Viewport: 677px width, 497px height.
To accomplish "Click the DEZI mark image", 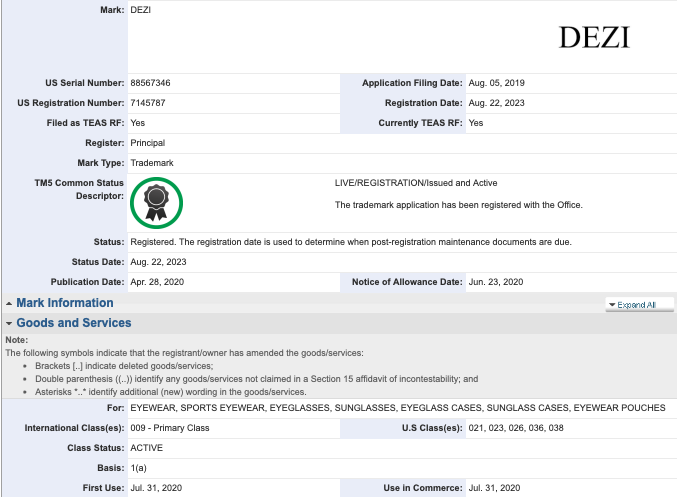I will coord(594,37).
